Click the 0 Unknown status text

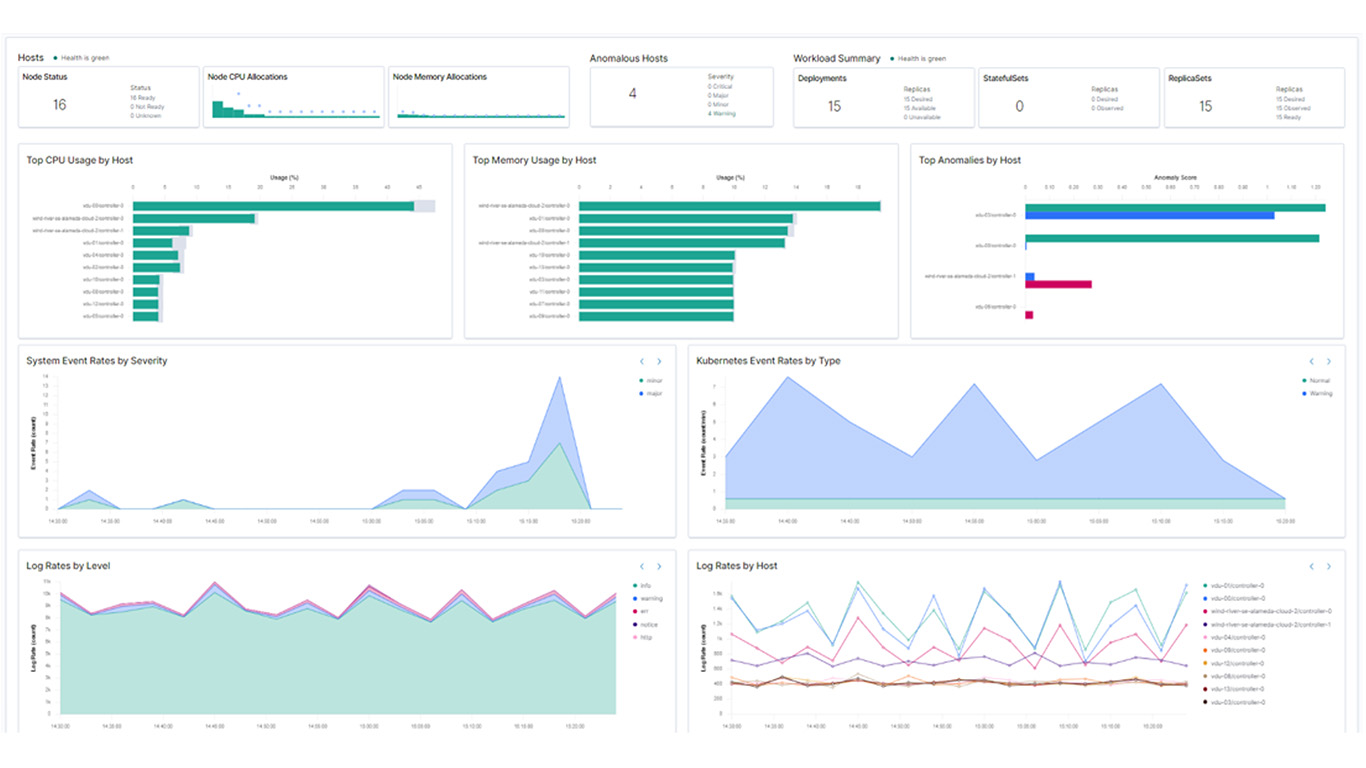(x=145, y=116)
